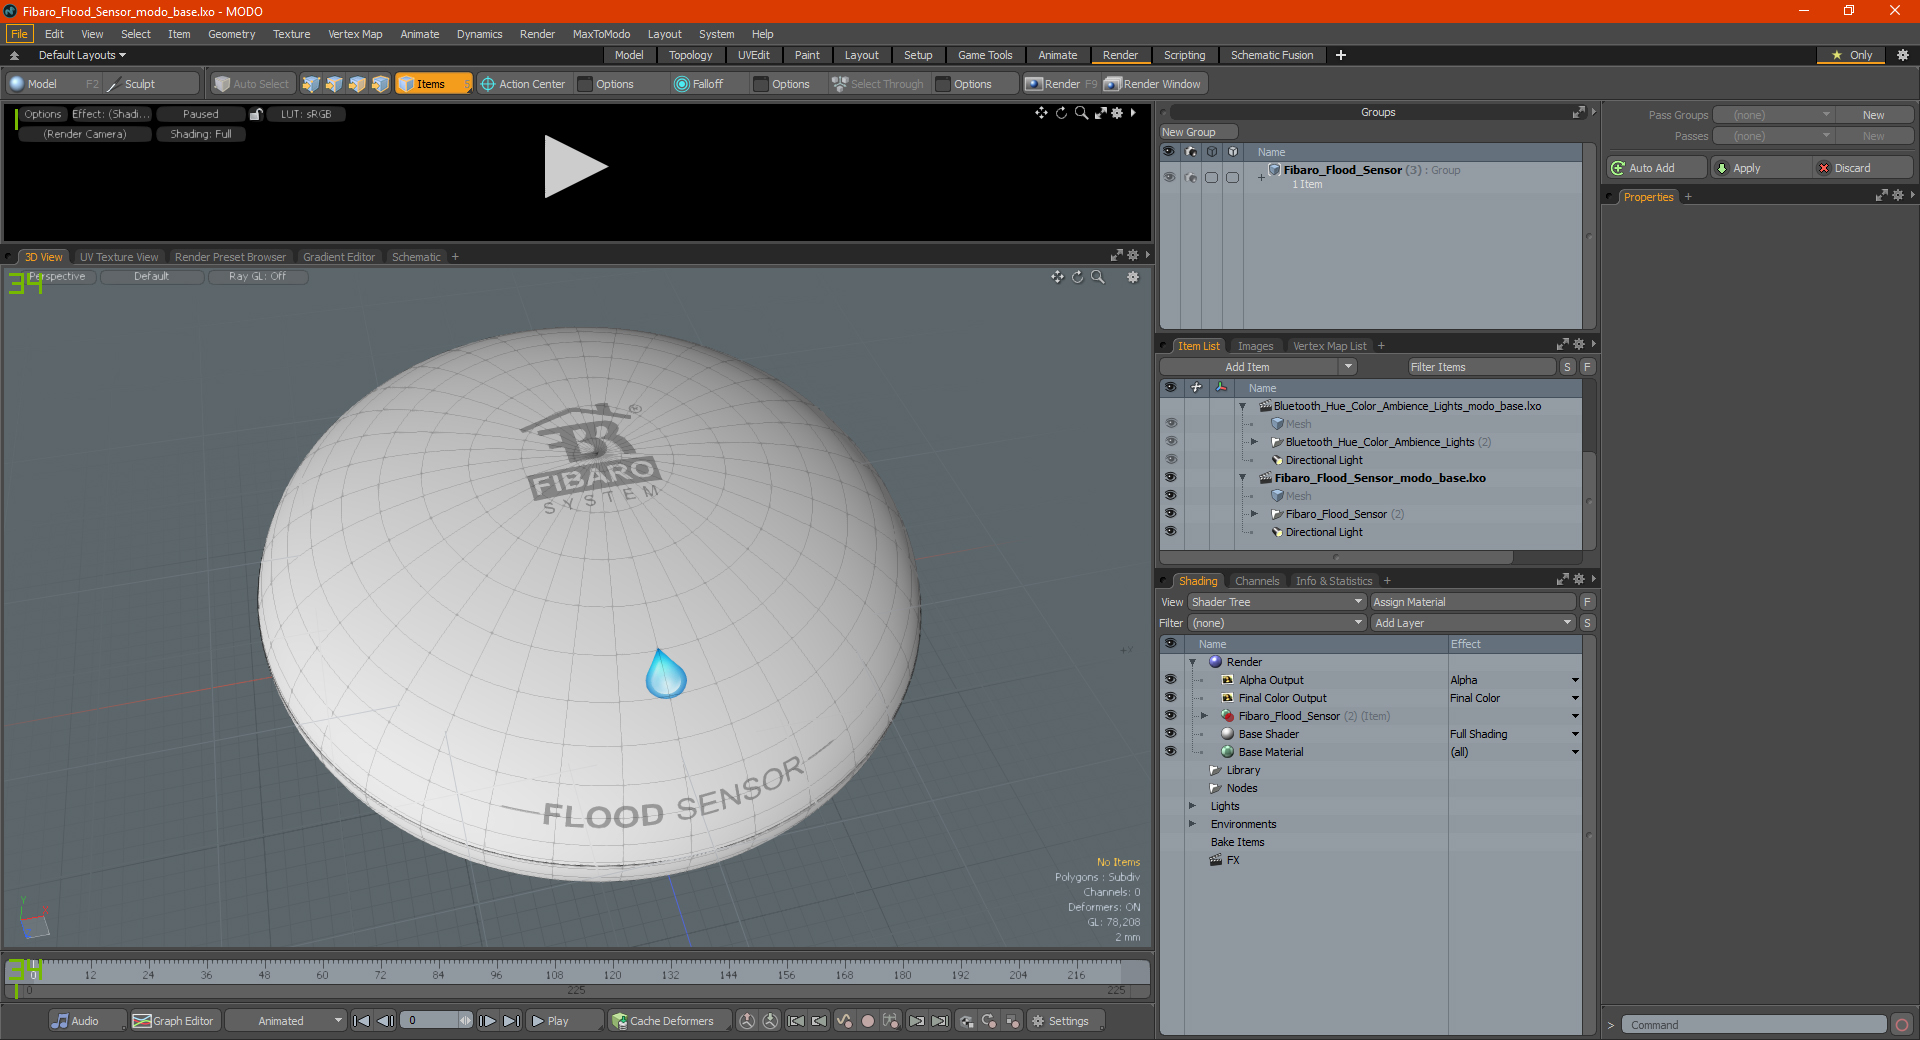Expand the Lights entry in Shader Tree
The width and height of the screenshot is (1920, 1040).
click(1192, 806)
